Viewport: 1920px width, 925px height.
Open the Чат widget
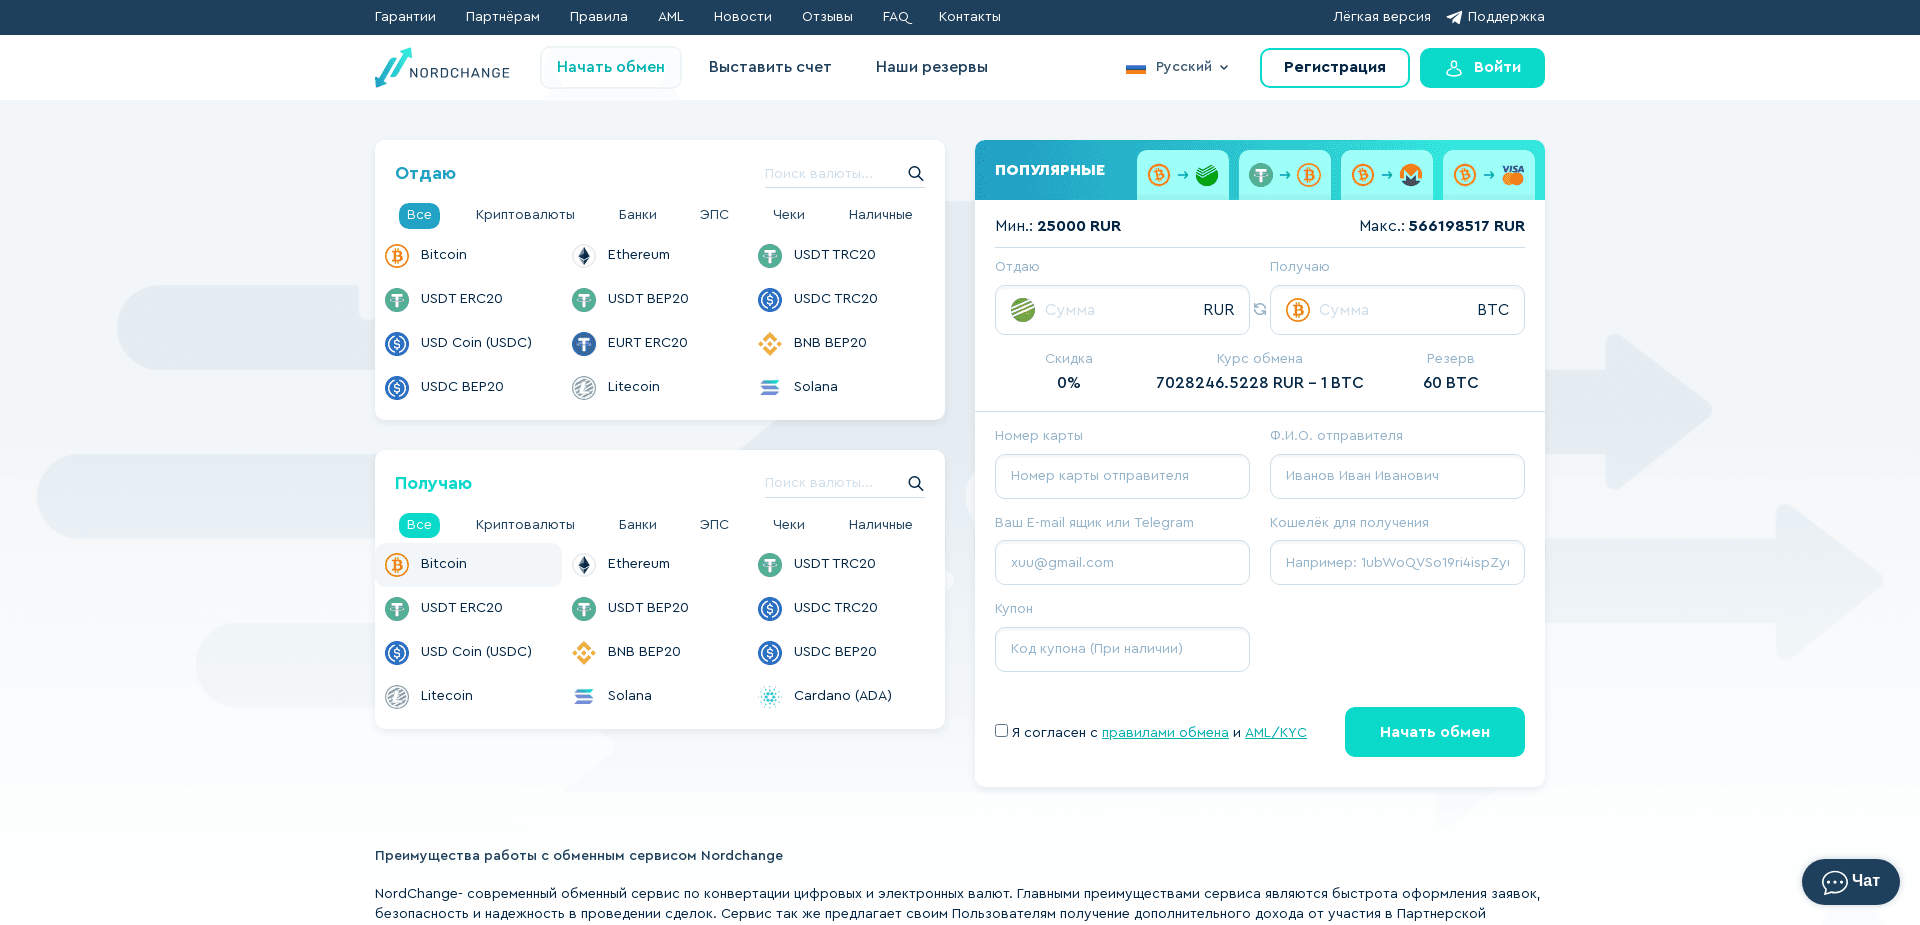[1849, 881]
